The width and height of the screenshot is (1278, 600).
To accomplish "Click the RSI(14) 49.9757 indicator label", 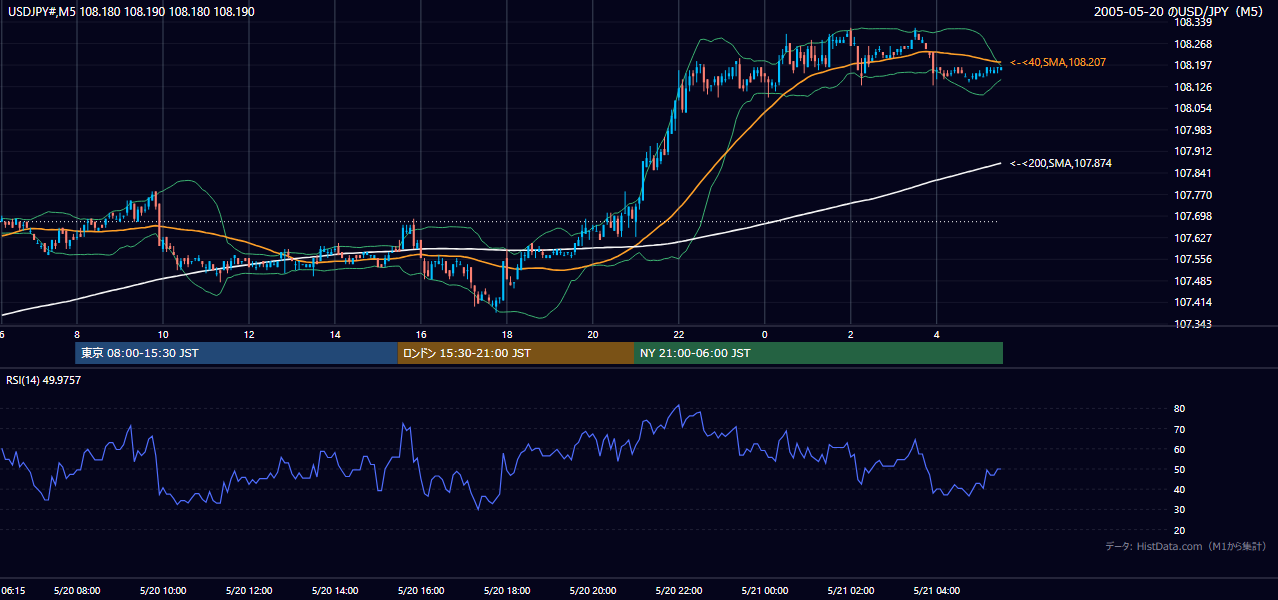I will (44, 380).
